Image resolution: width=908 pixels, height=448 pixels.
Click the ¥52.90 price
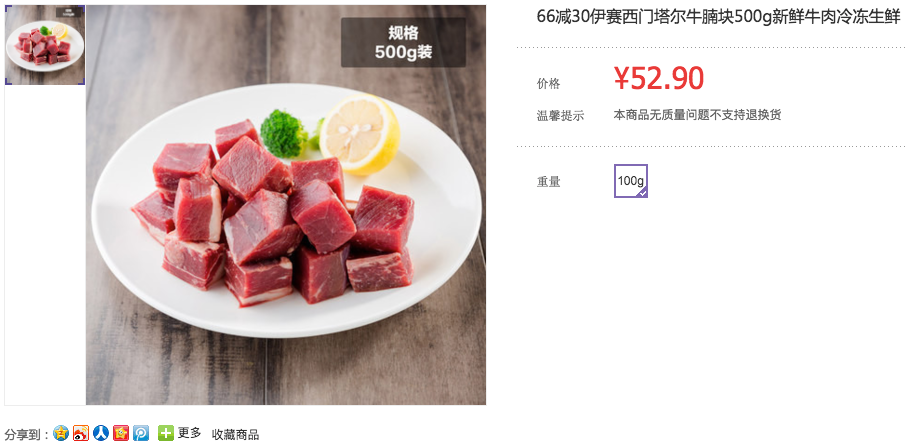(659, 78)
